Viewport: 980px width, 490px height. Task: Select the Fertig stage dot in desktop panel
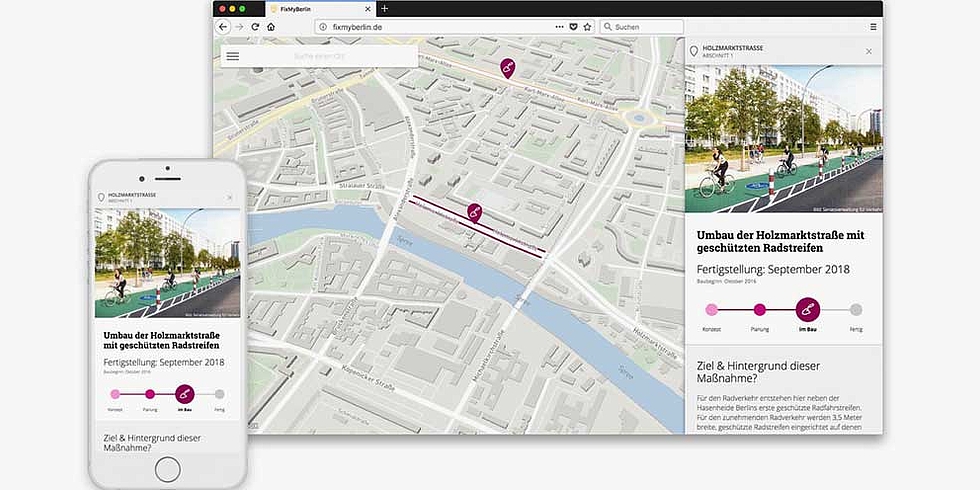856,309
